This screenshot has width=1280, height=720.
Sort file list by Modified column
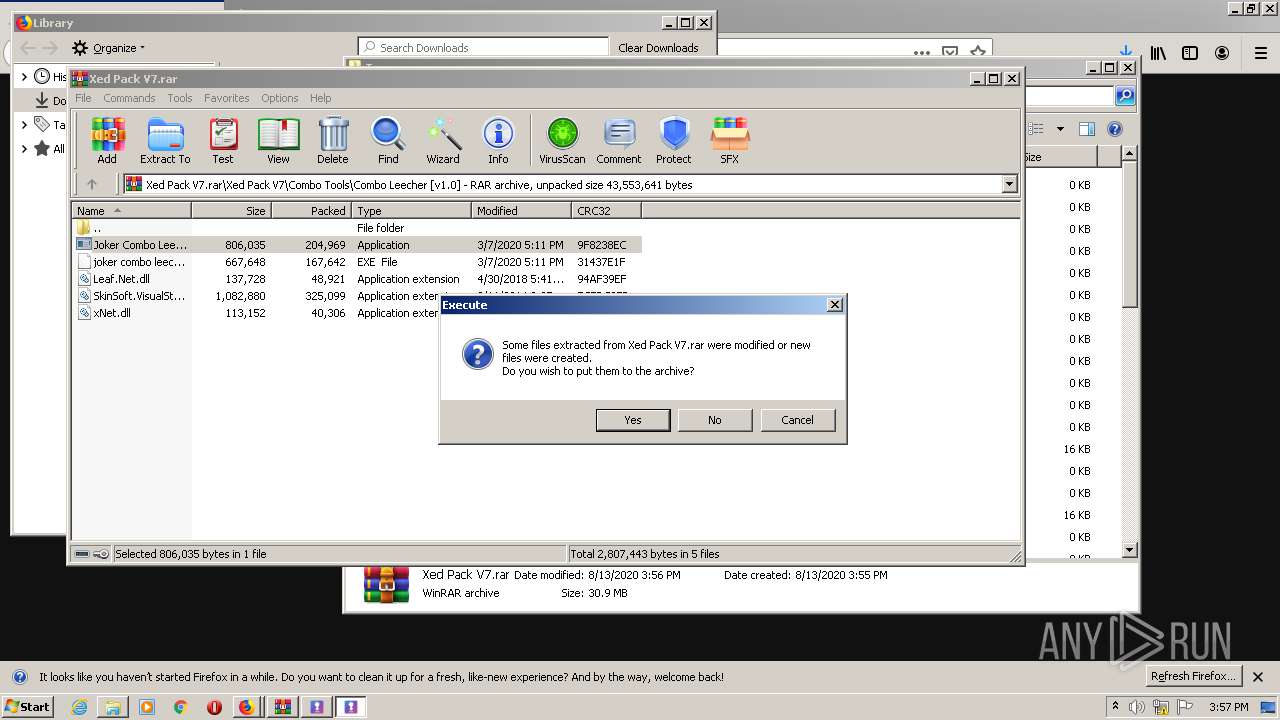point(521,211)
